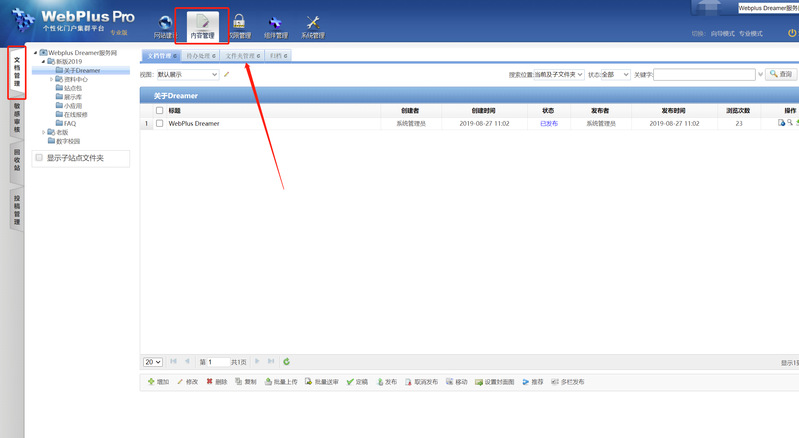Check the WebPlus Dreamer row checkbox
This screenshot has width=799, height=438.
(x=159, y=123)
